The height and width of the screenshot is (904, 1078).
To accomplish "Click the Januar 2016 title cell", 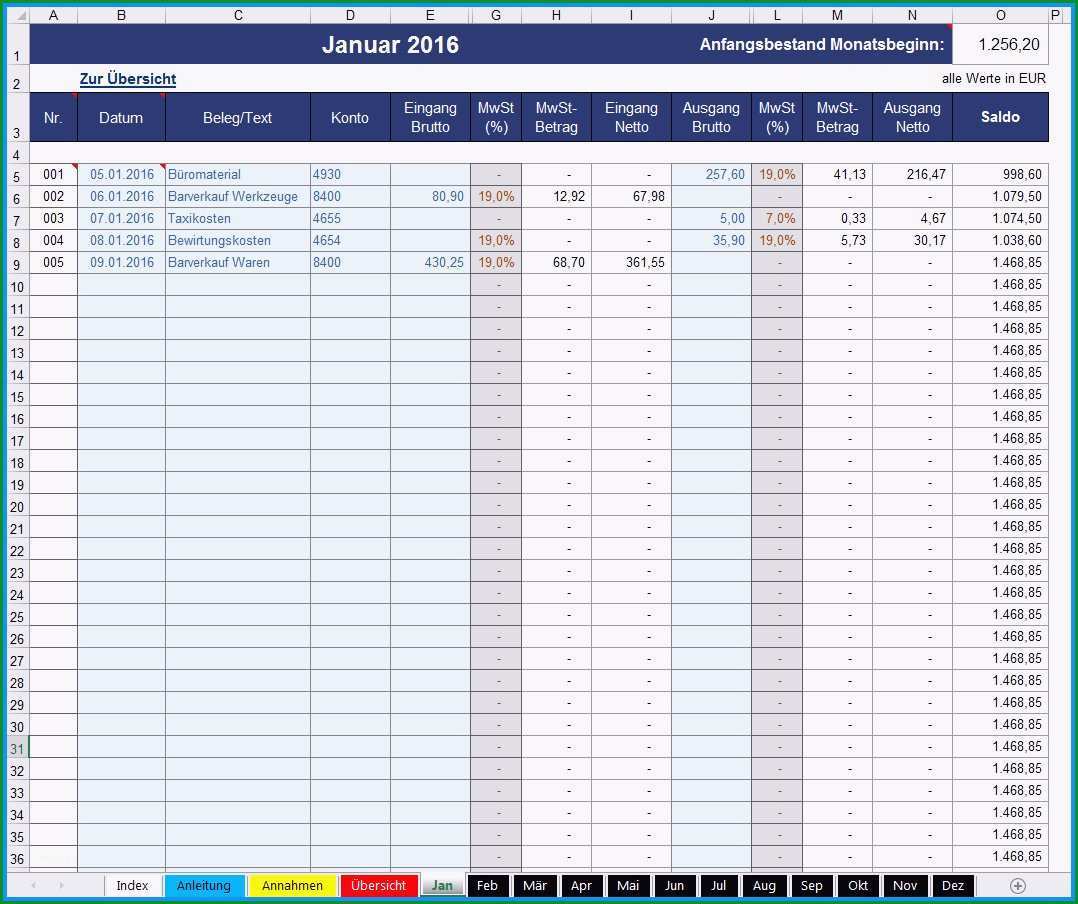I will point(390,45).
